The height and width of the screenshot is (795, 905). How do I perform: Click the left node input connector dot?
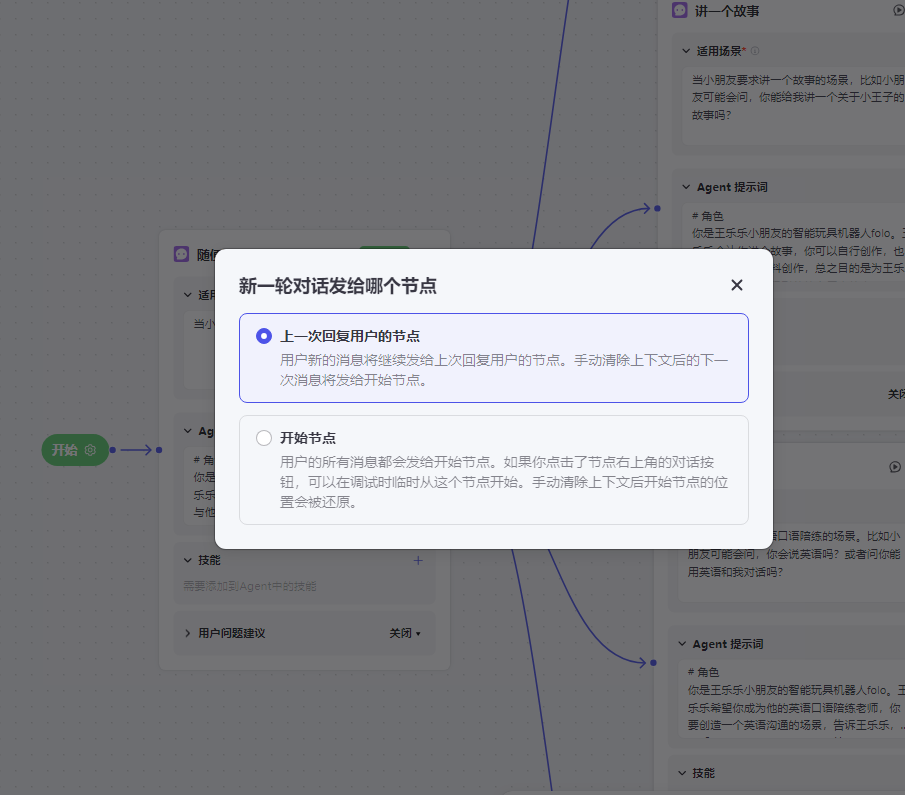coord(159,450)
